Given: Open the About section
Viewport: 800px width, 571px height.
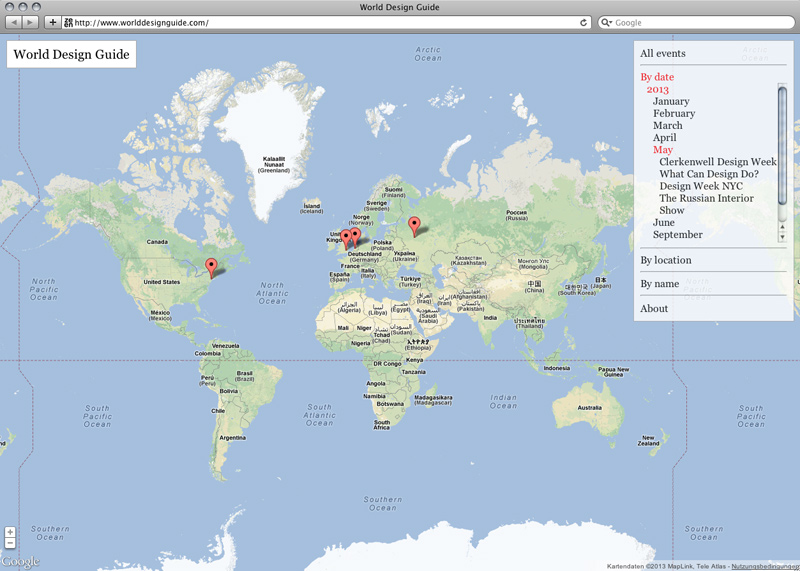Looking at the screenshot, I should [x=654, y=309].
